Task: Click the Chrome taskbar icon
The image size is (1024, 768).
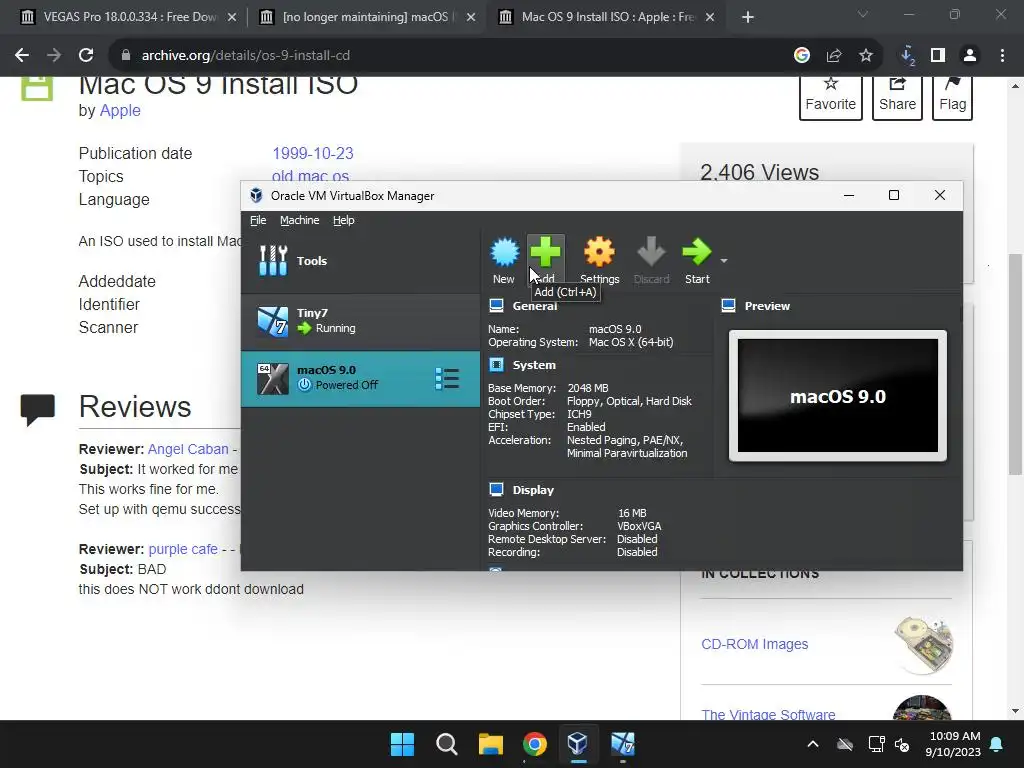Action: tap(534, 744)
